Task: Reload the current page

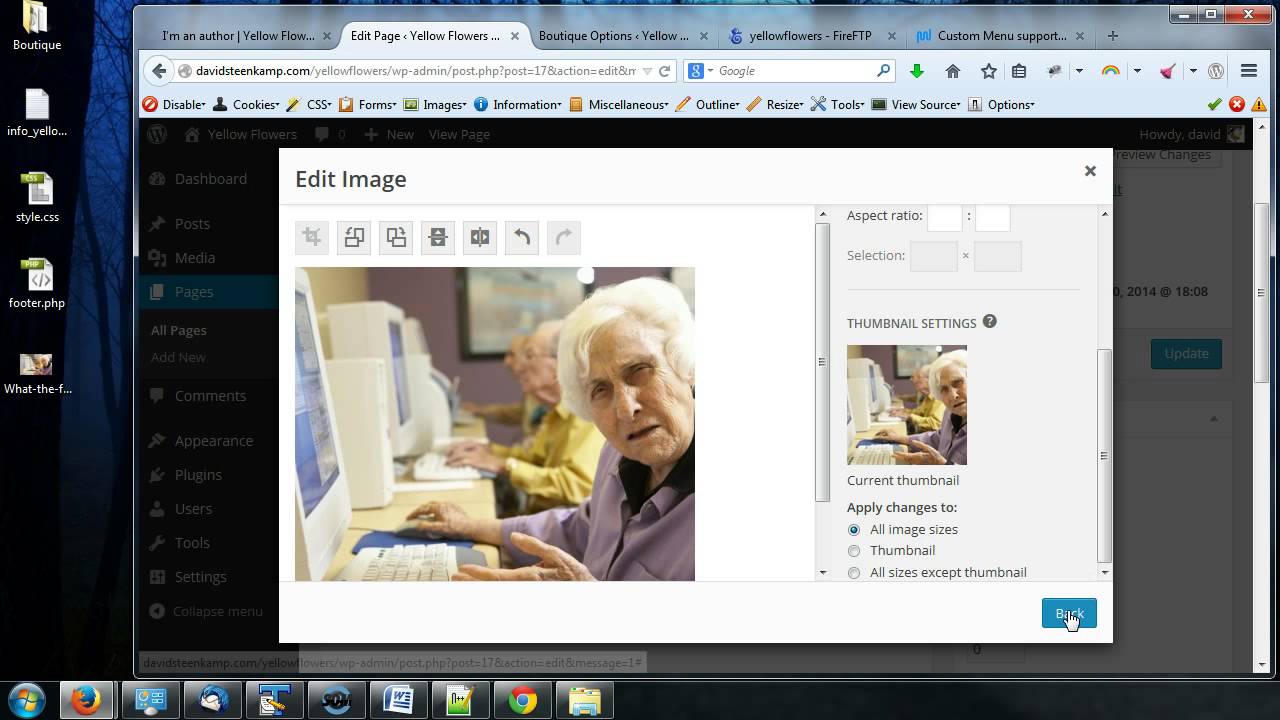Action: 665,71
